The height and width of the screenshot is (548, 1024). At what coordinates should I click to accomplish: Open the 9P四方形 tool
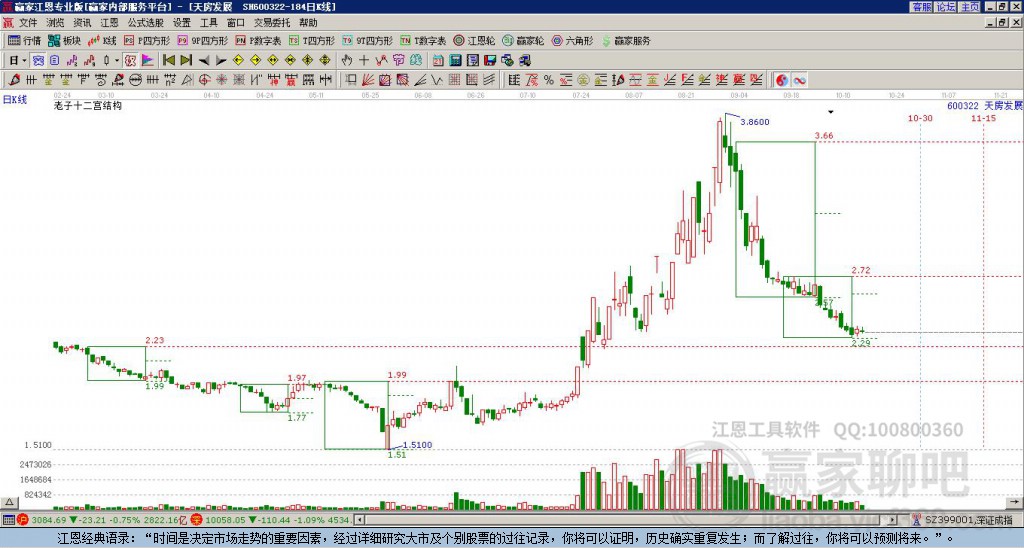pyautogui.click(x=202, y=40)
